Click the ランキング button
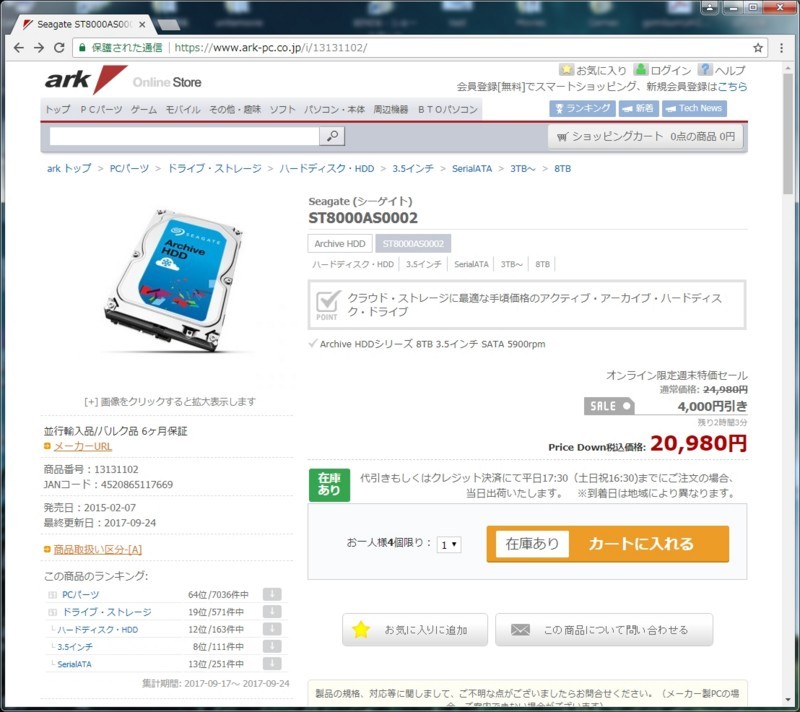The image size is (800, 712). [x=582, y=108]
